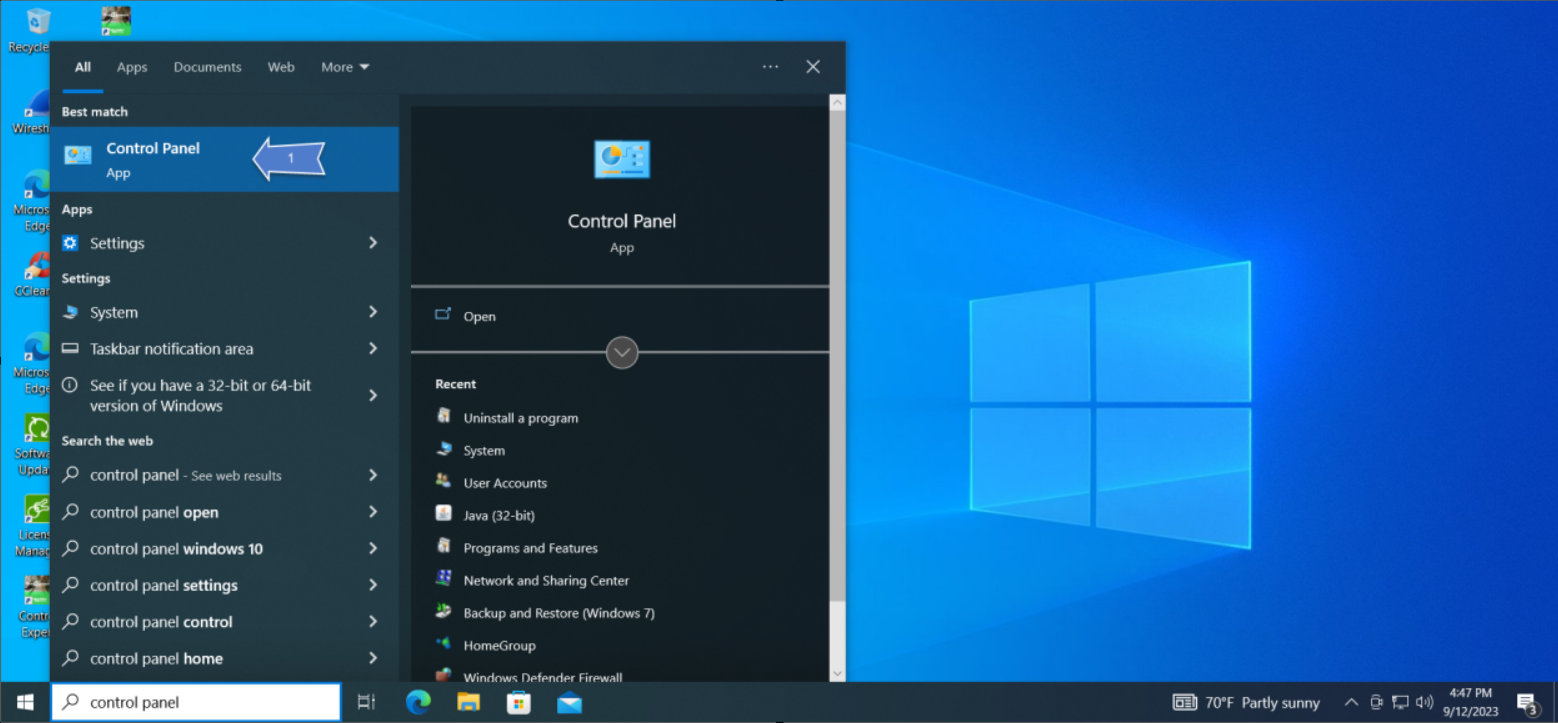This screenshot has height=723, width=1558.
Task: Click the HomeGroup recent icon
Action: [x=443, y=645]
